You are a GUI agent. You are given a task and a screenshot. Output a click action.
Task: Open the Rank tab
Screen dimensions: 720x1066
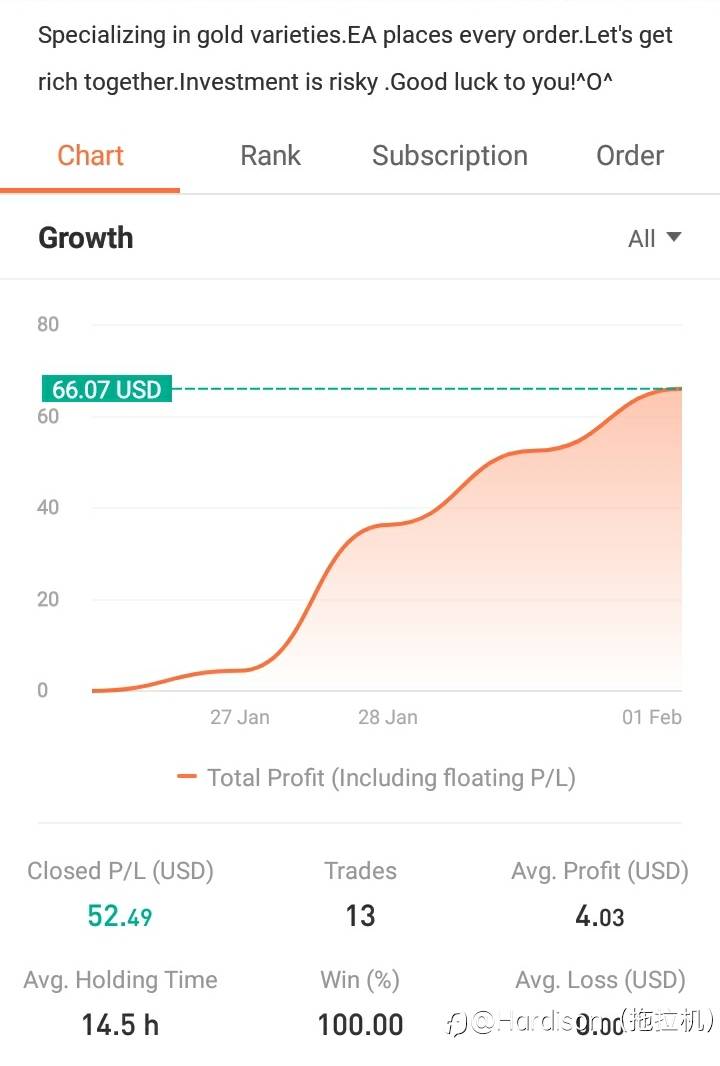pyautogui.click(x=270, y=156)
